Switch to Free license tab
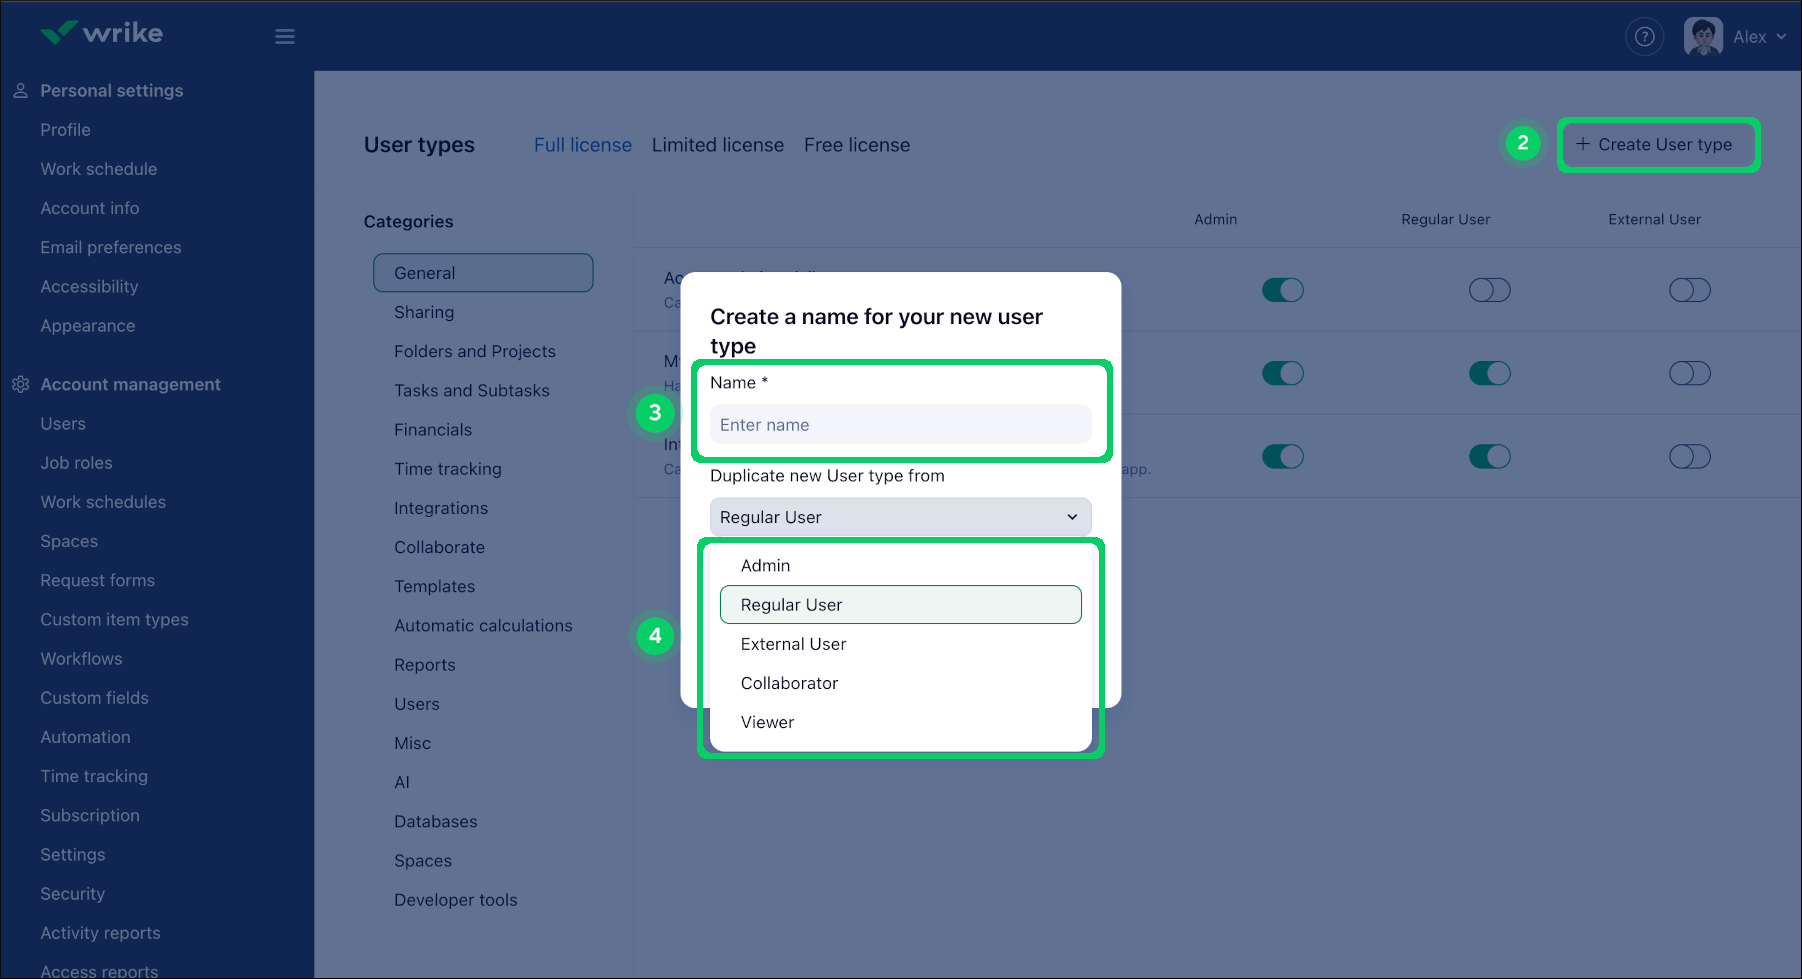The height and width of the screenshot is (979, 1802). coord(856,145)
